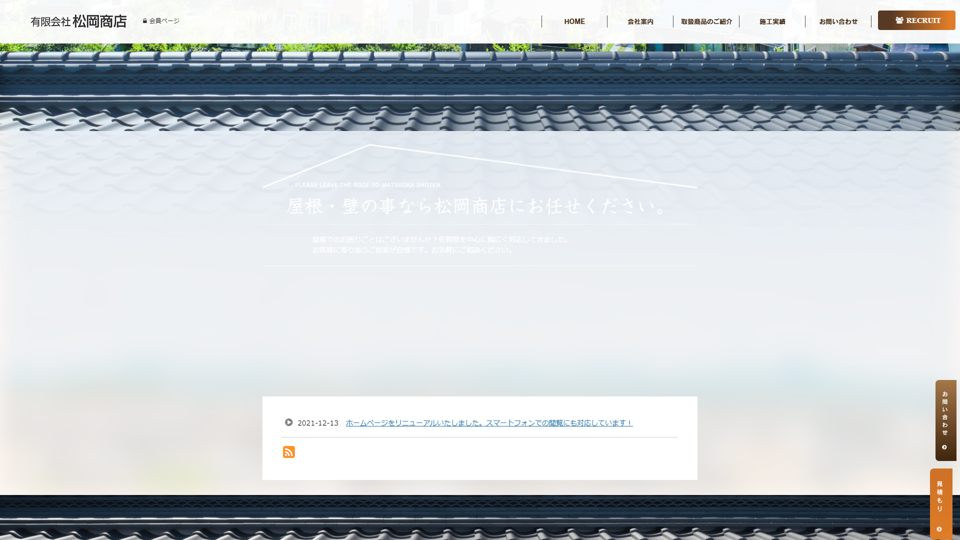
Task: Click the people icon on the RECRUIT button
Action: (899, 20)
